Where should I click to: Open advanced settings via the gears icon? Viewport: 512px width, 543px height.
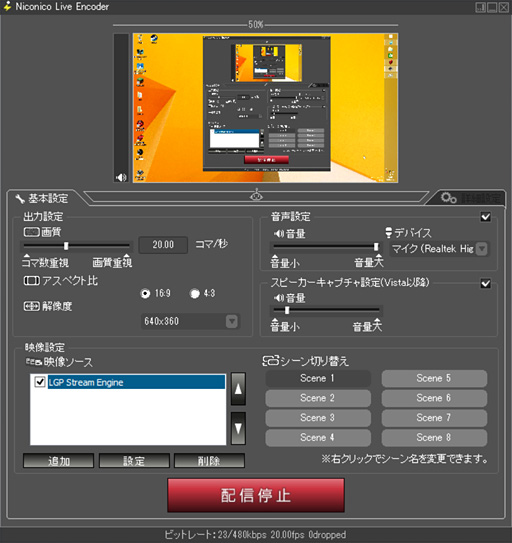pos(449,198)
